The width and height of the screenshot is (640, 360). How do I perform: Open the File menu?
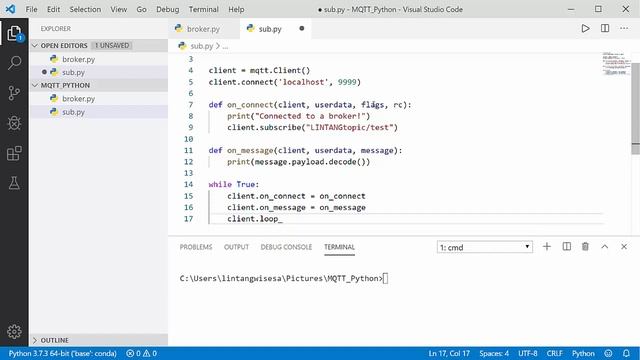(x=31, y=9)
